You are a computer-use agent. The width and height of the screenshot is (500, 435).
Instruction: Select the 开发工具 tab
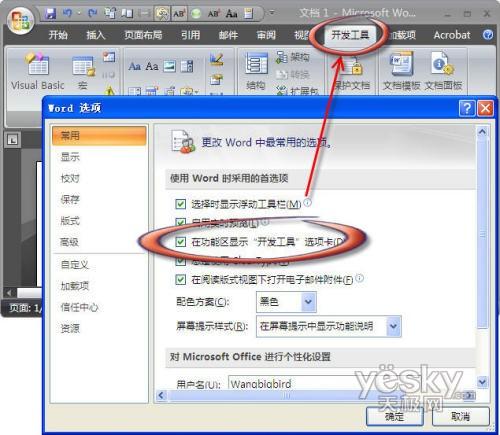click(x=350, y=35)
